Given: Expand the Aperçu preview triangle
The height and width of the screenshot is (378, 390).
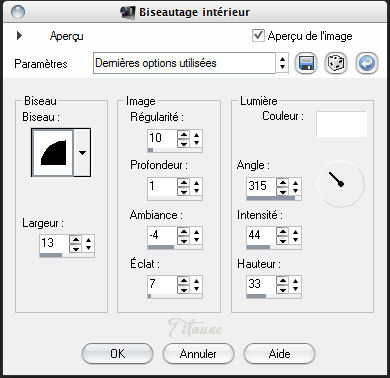Looking at the screenshot, I should pos(19,35).
